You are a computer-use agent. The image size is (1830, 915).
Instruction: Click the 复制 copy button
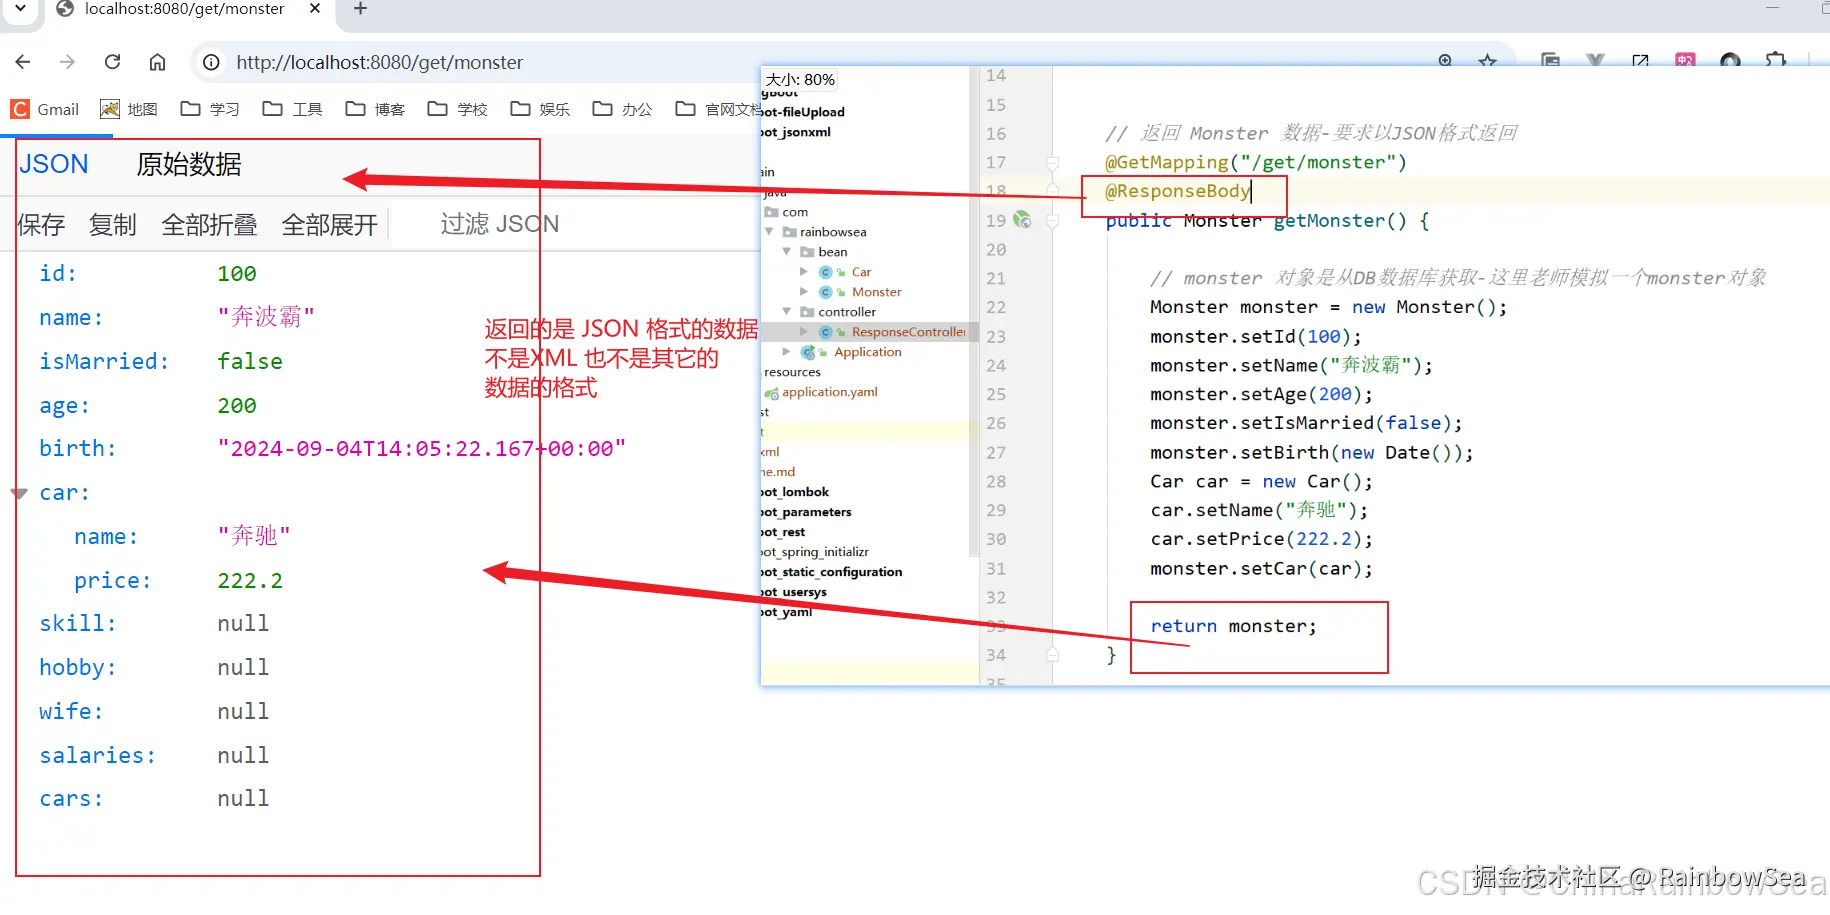(113, 225)
